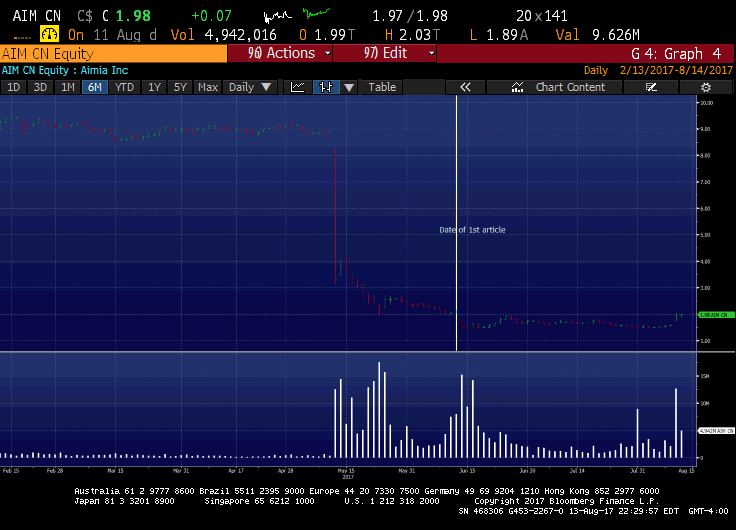Click the AIM CN Equity : Aimia Inc label
Screen dimensions: 736x530
tap(65, 70)
